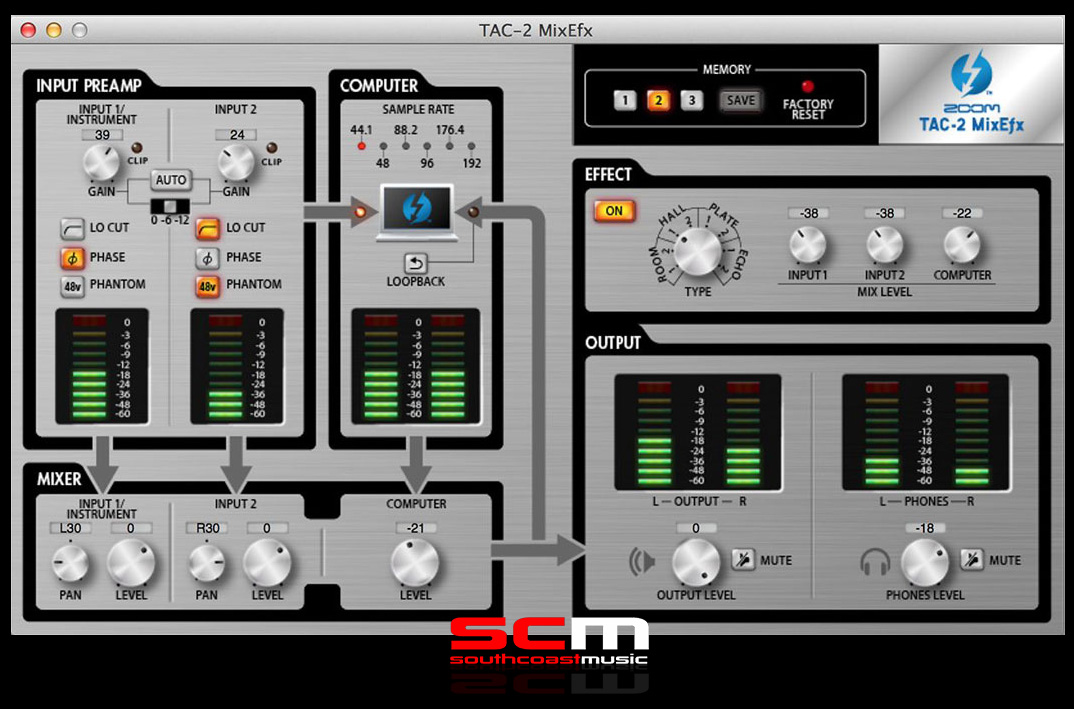Viewport: 1074px width, 709px height.
Task: Click the mixer computer level value -21
Action: point(415,528)
